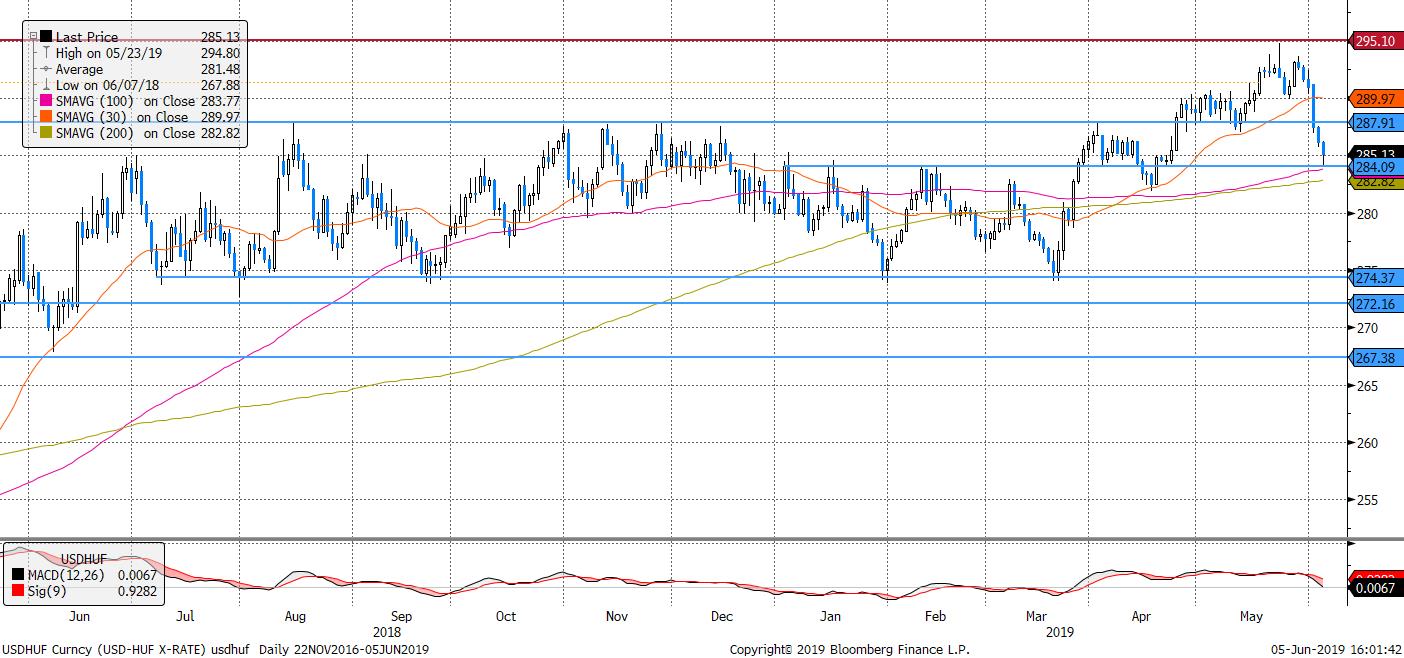Click the 2019 year label on time axis
Viewport: 1404px width, 658px height.
1060,632
